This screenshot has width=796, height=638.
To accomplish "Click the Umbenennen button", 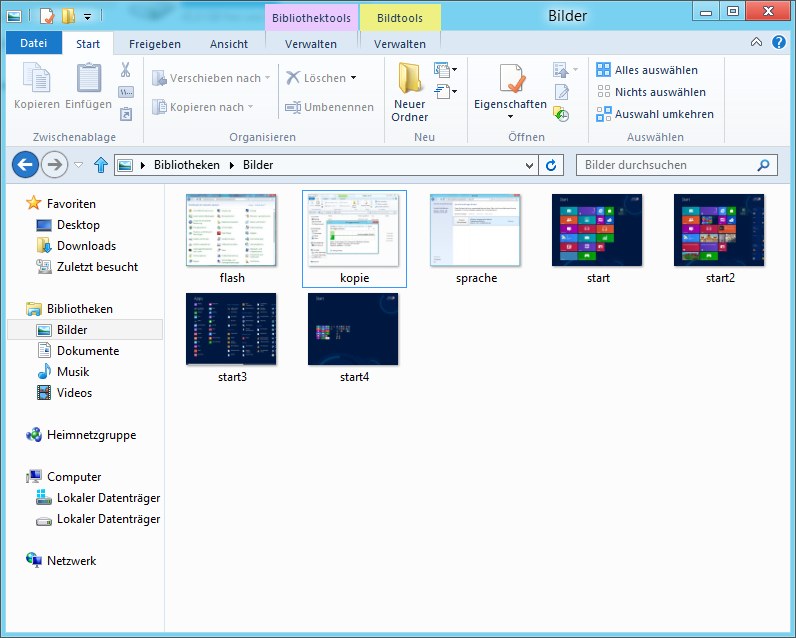I will tap(329, 107).
